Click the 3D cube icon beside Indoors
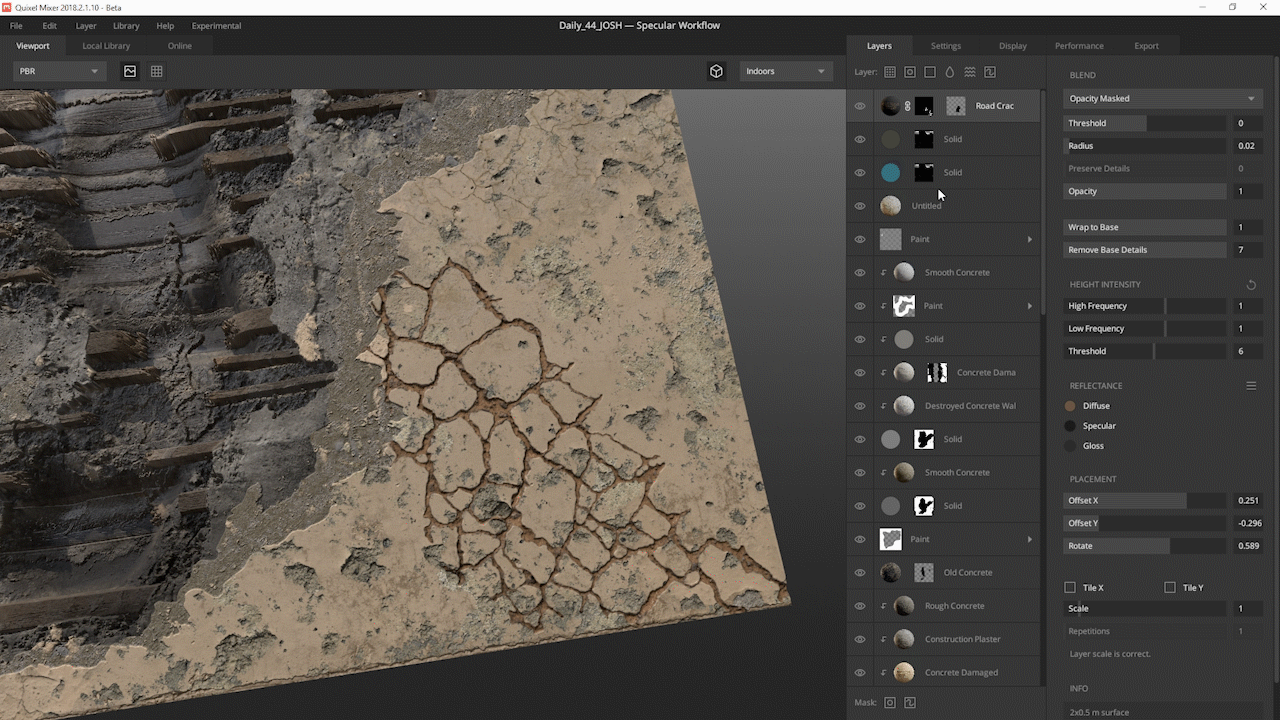 [x=716, y=71]
